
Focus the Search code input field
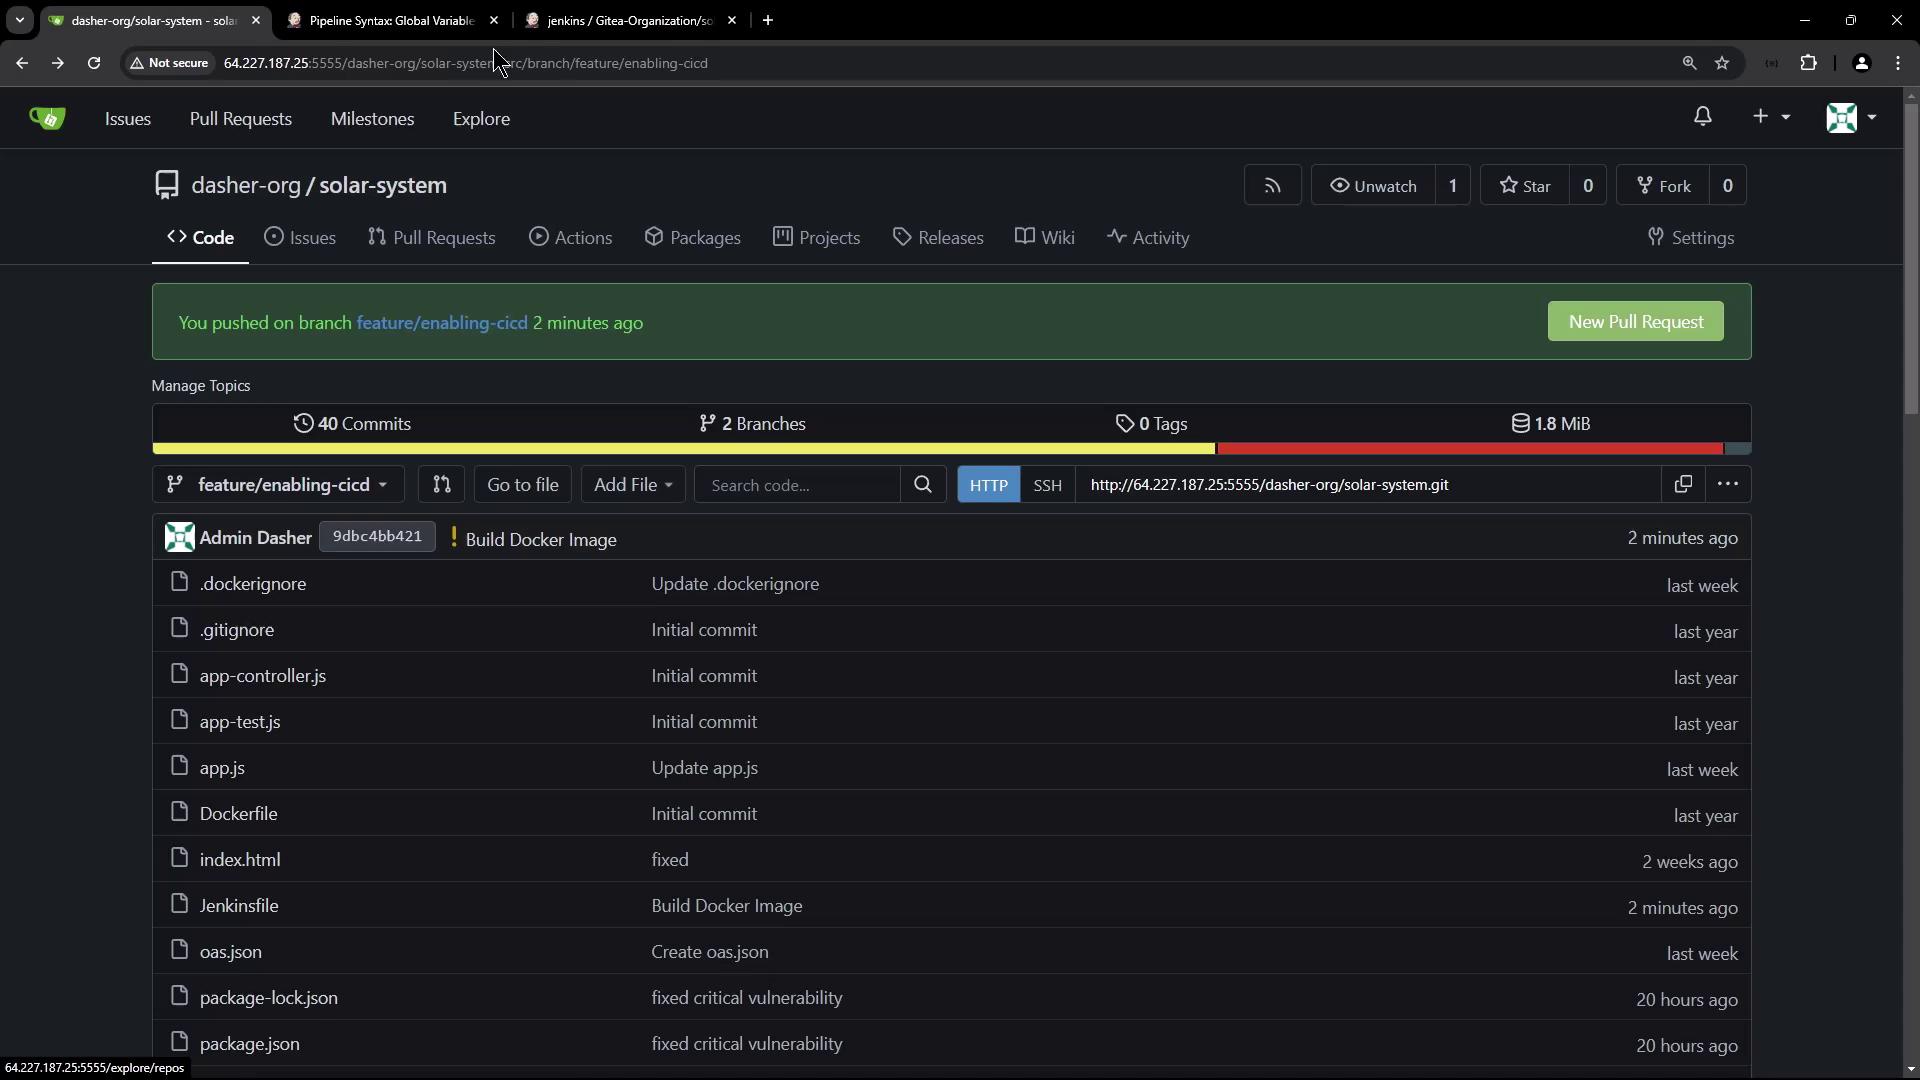click(796, 485)
